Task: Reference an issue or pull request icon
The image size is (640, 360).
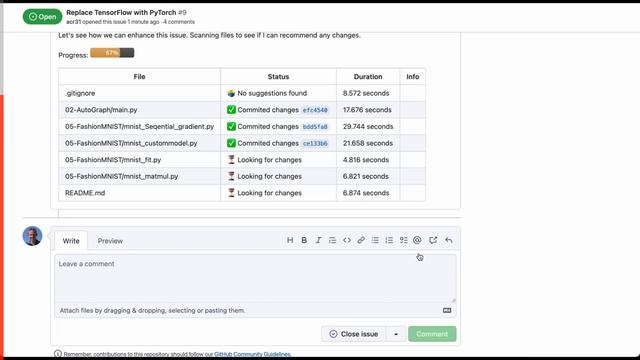Action: [x=433, y=240]
